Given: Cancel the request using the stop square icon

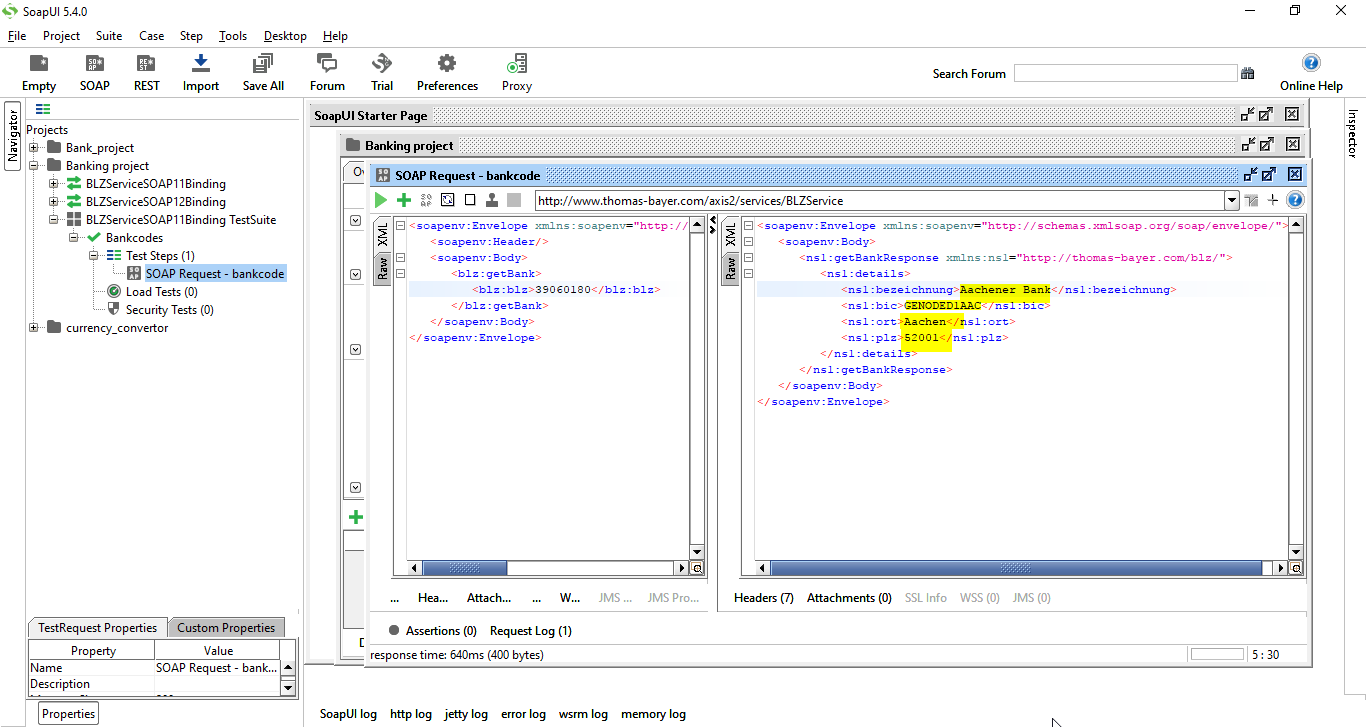Looking at the screenshot, I should pos(471,199).
